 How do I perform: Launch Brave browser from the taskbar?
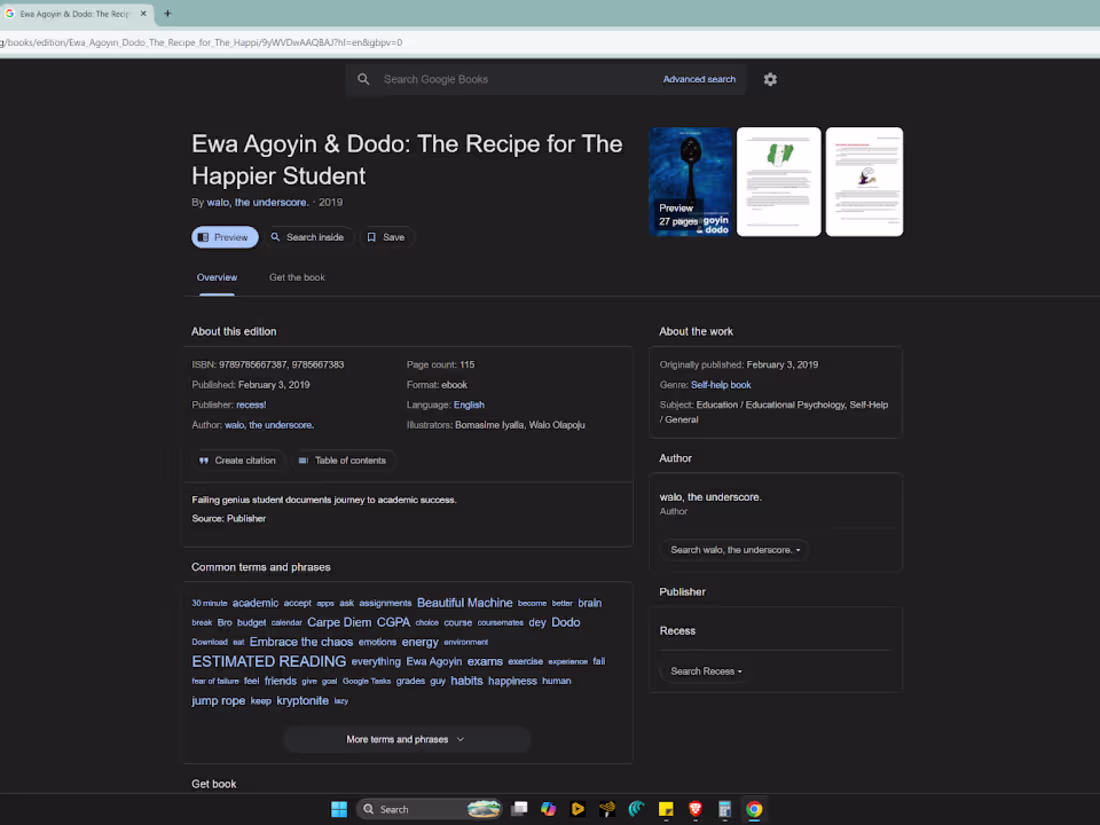[694, 809]
